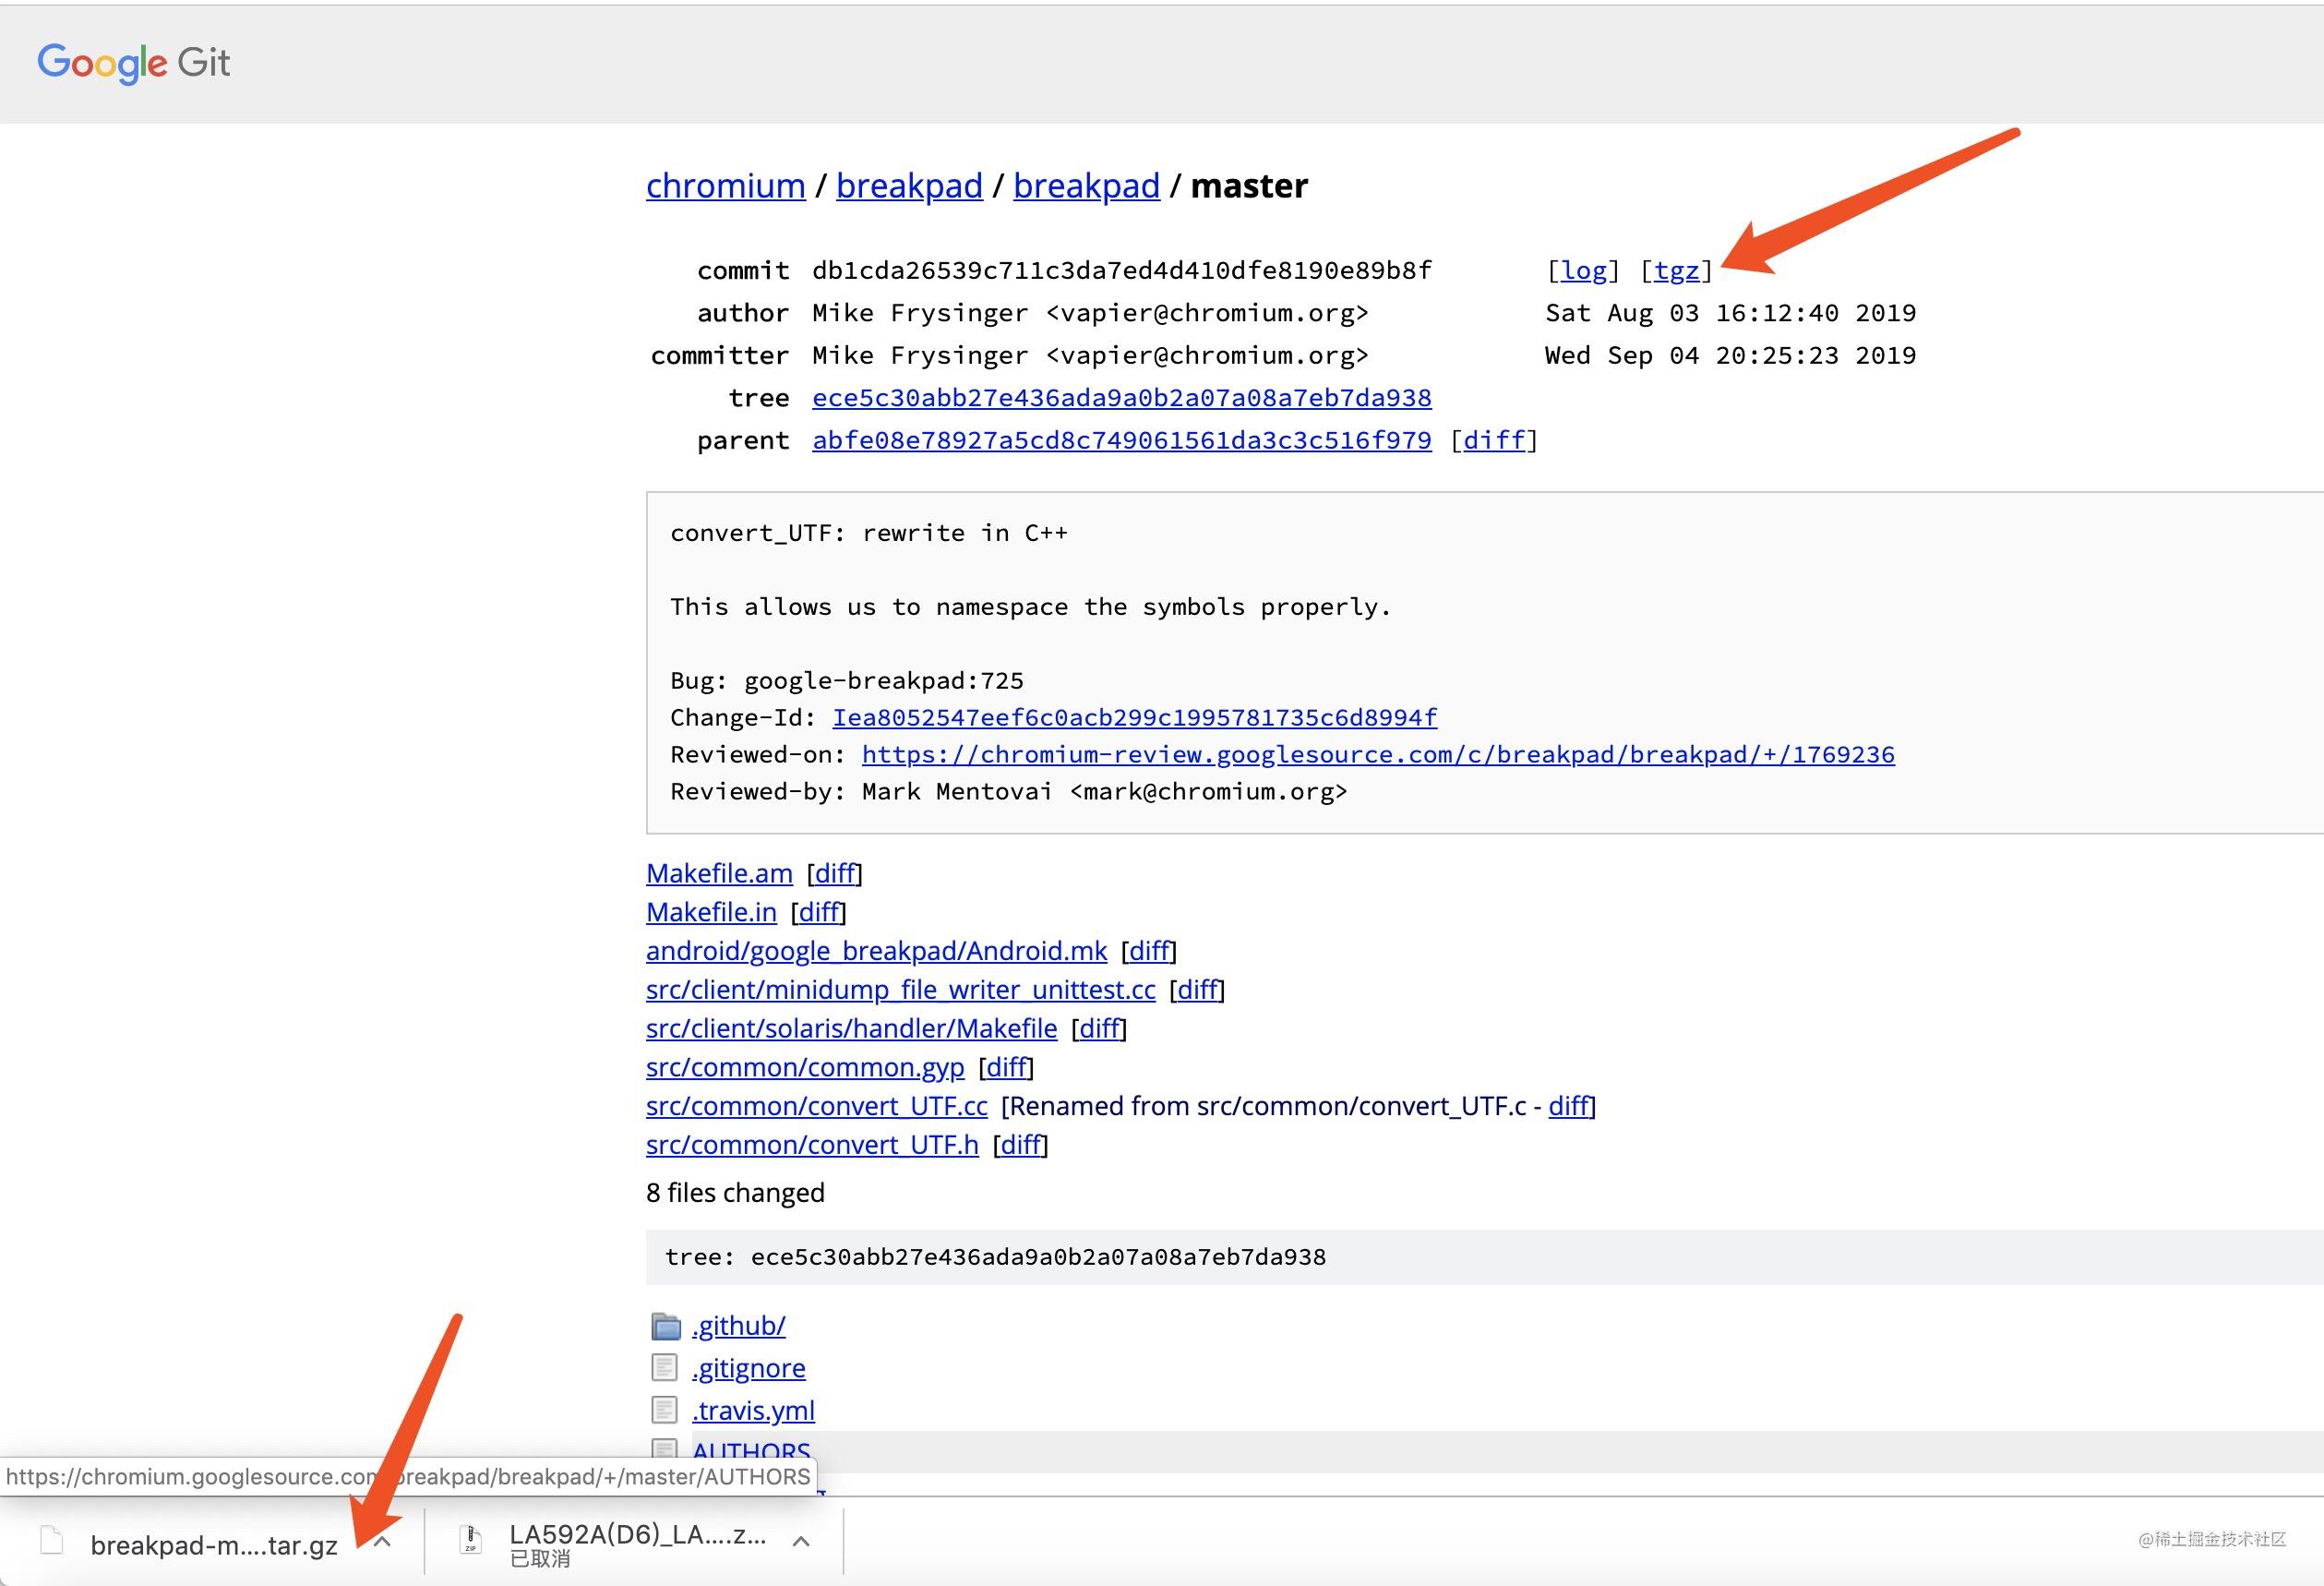Screen dimensions: 2324x1586
Task: Open the .github/ folder link
Action: [738, 1326]
